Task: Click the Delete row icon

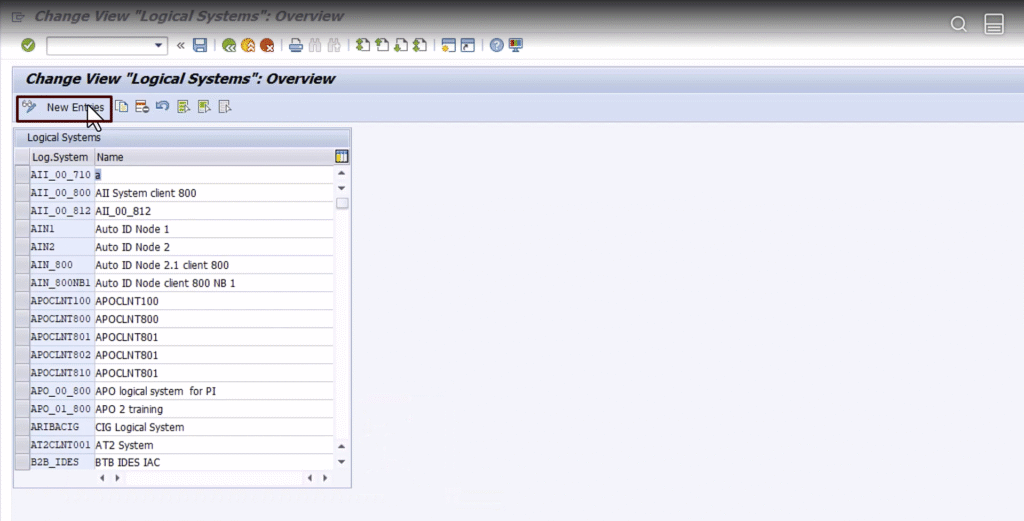Action: coord(142,106)
